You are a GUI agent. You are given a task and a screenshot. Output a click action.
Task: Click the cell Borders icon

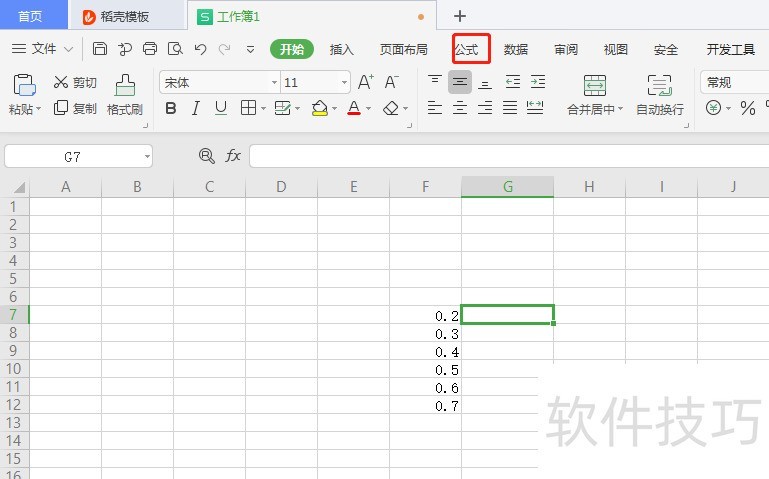(x=248, y=108)
